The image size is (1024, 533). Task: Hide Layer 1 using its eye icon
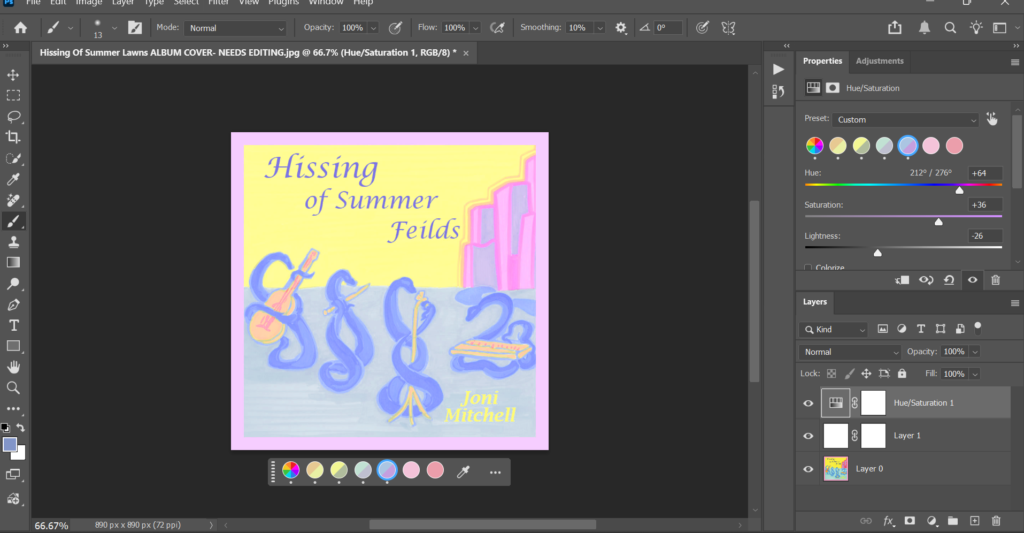pos(808,436)
